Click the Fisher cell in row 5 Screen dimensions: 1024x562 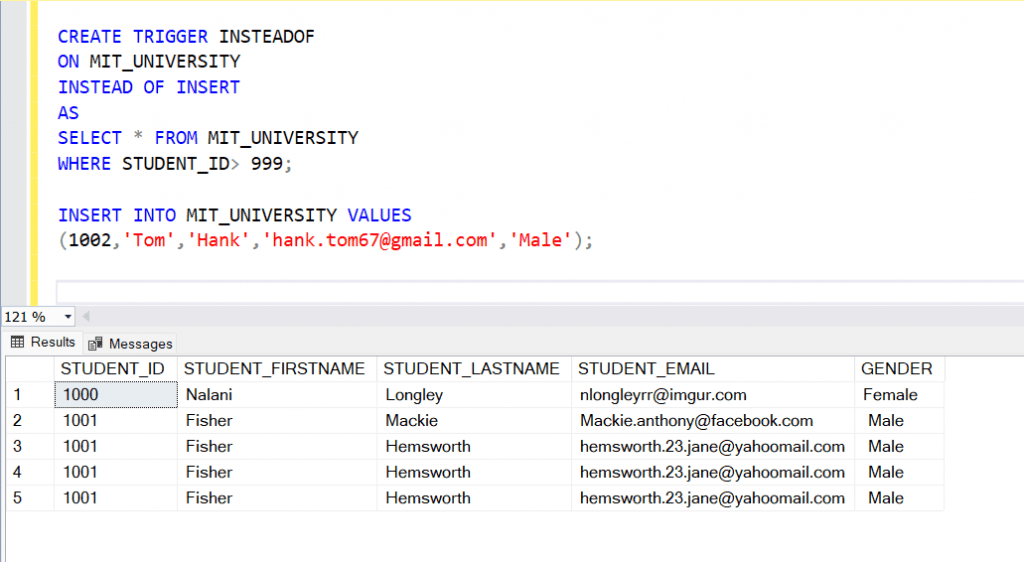click(x=276, y=498)
